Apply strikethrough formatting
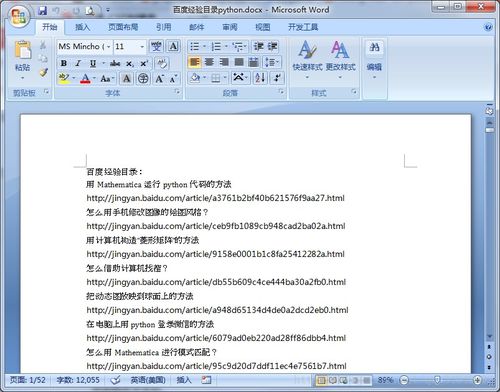This screenshot has width=500, height=392. click(115, 63)
